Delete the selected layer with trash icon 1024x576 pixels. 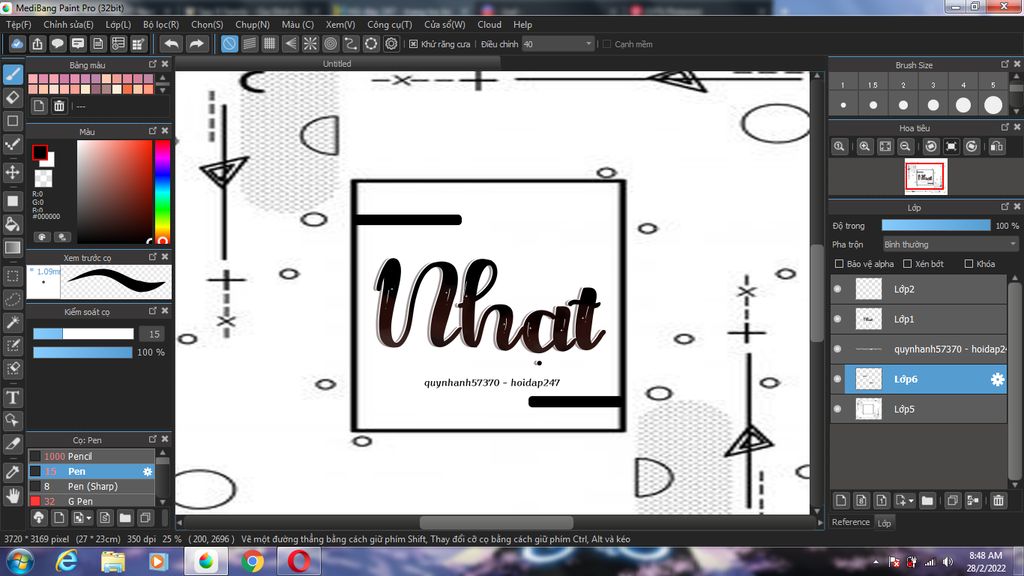click(x=998, y=501)
